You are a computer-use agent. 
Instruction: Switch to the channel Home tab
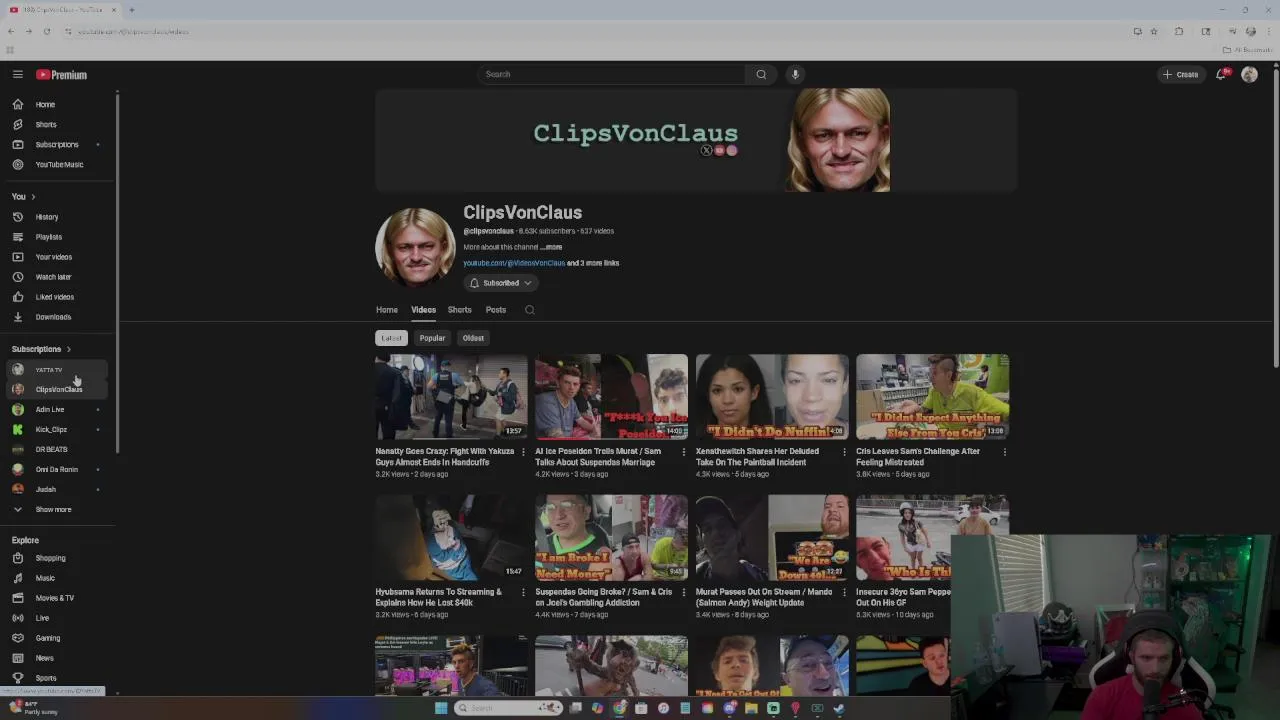point(387,310)
